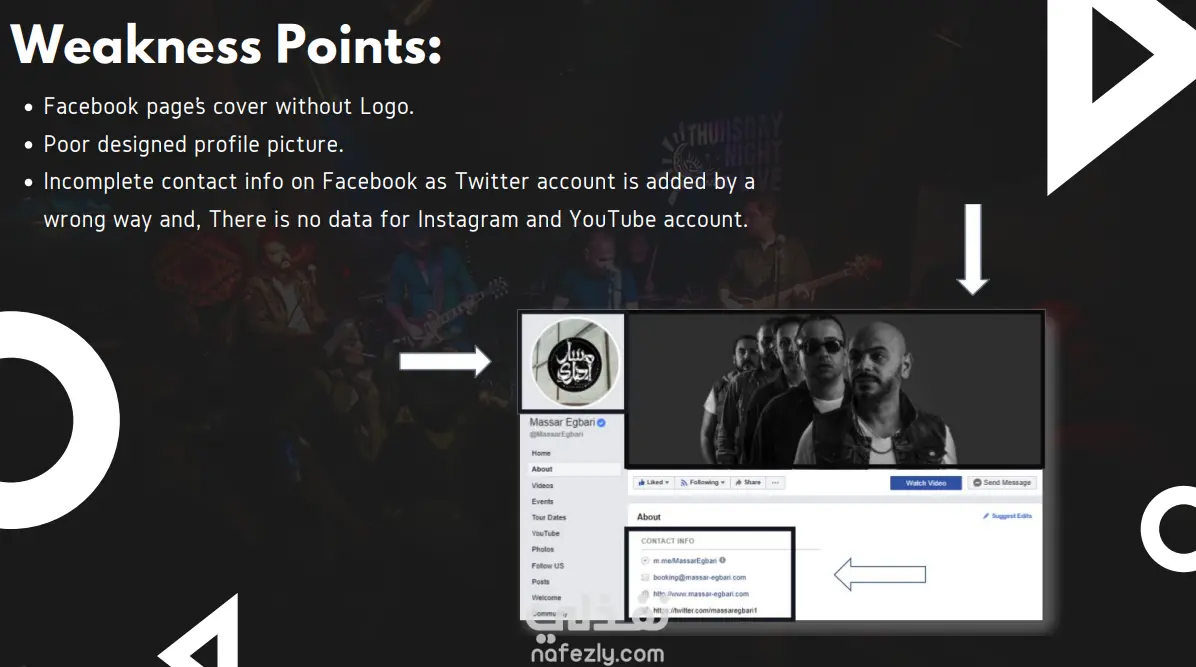
Task: Click the Suggest Edits pencil link
Action: click(x=1007, y=516)
